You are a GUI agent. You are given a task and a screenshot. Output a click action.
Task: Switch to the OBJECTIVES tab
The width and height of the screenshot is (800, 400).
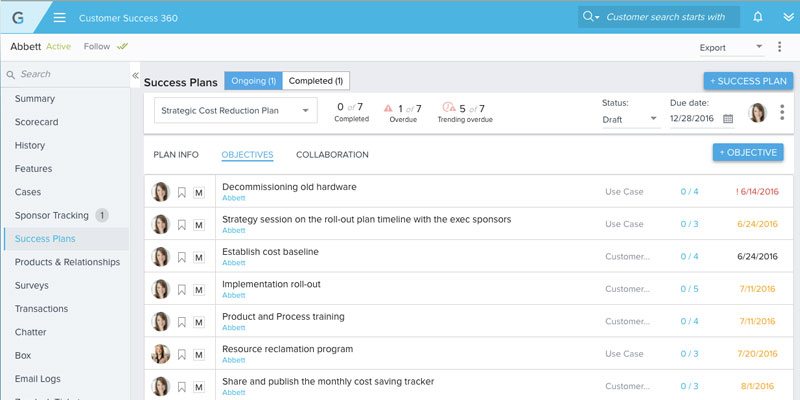coord(247,155)
